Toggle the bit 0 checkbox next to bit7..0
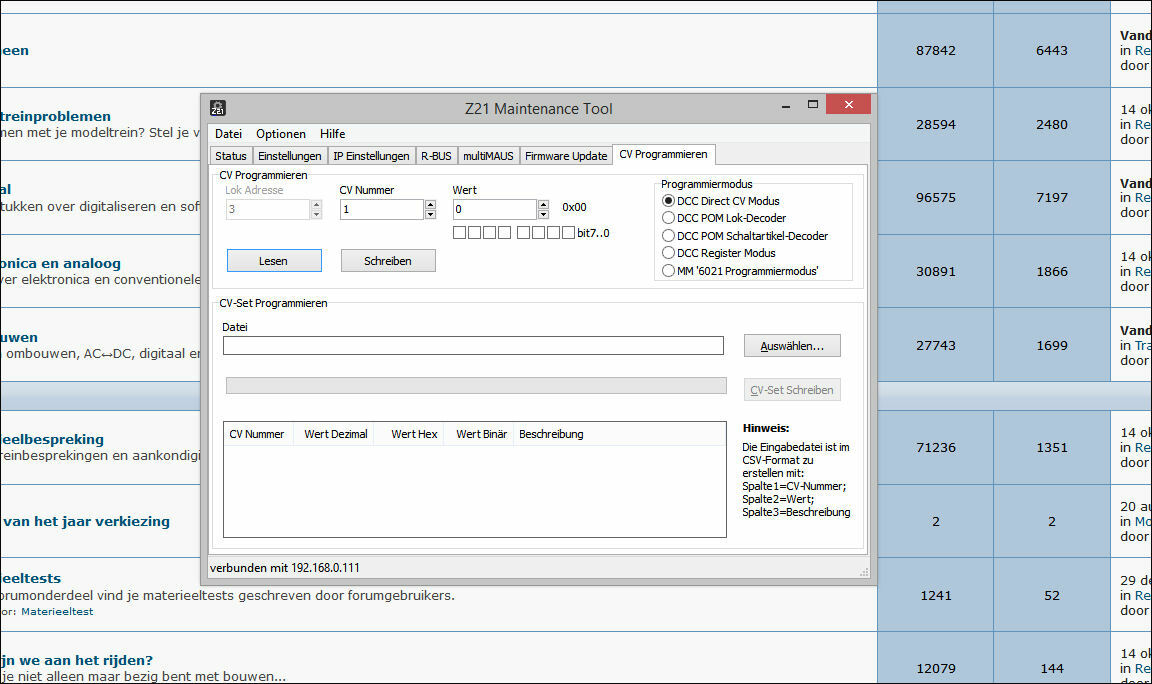 (568, 233)
